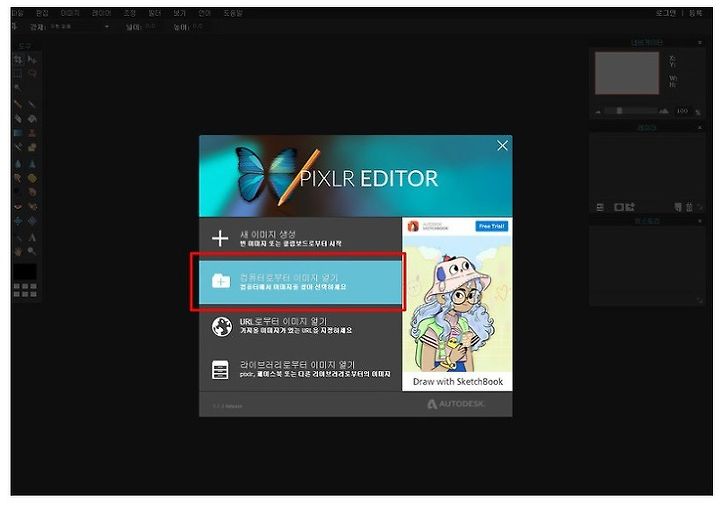Click the navigator zoom-in mountain icon
The height and width of the screenshot is (507, 720).
click(x=664, y=111)
